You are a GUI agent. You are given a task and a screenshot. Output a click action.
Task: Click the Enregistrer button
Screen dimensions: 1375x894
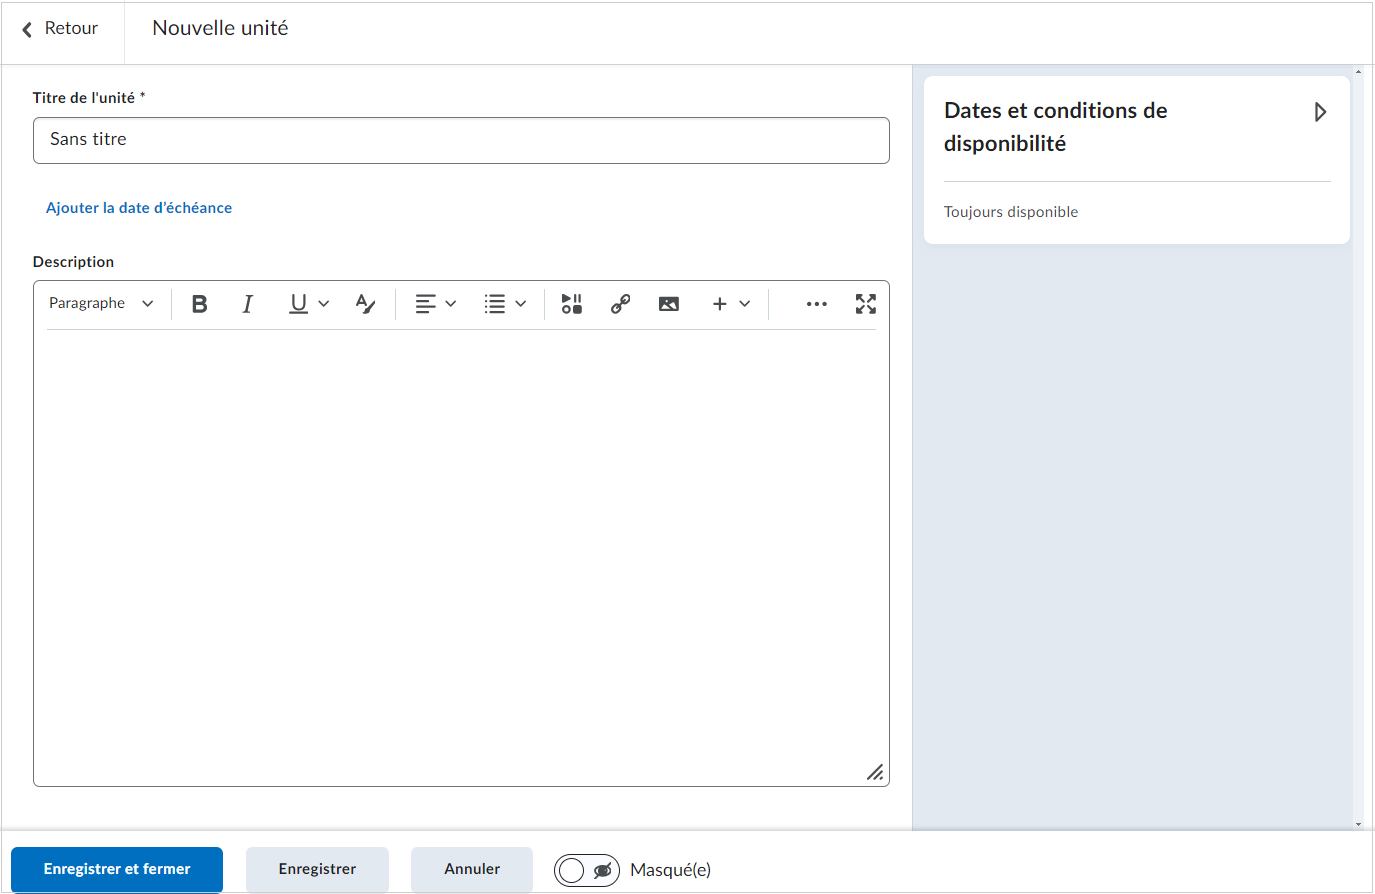click(x=317, y=869)
